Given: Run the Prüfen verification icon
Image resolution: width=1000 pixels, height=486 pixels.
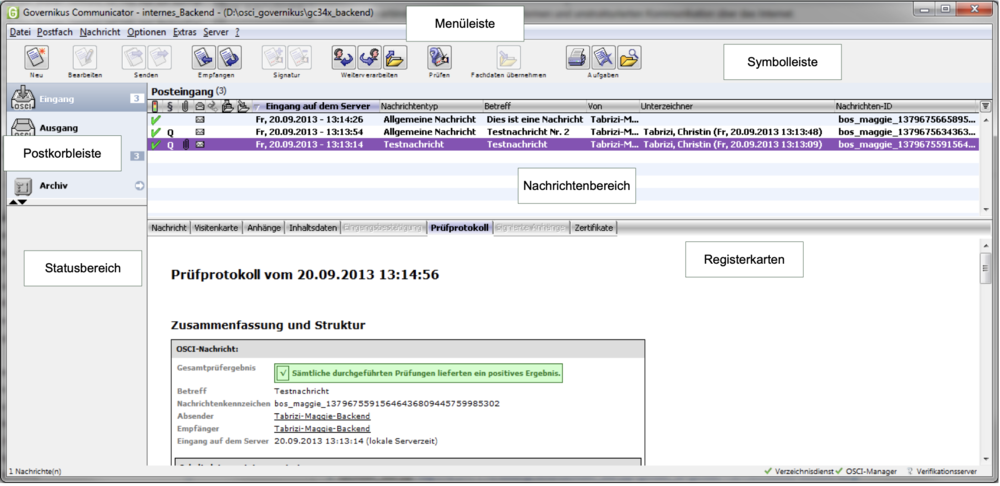Looking at the screenshot, I should 440,58.
